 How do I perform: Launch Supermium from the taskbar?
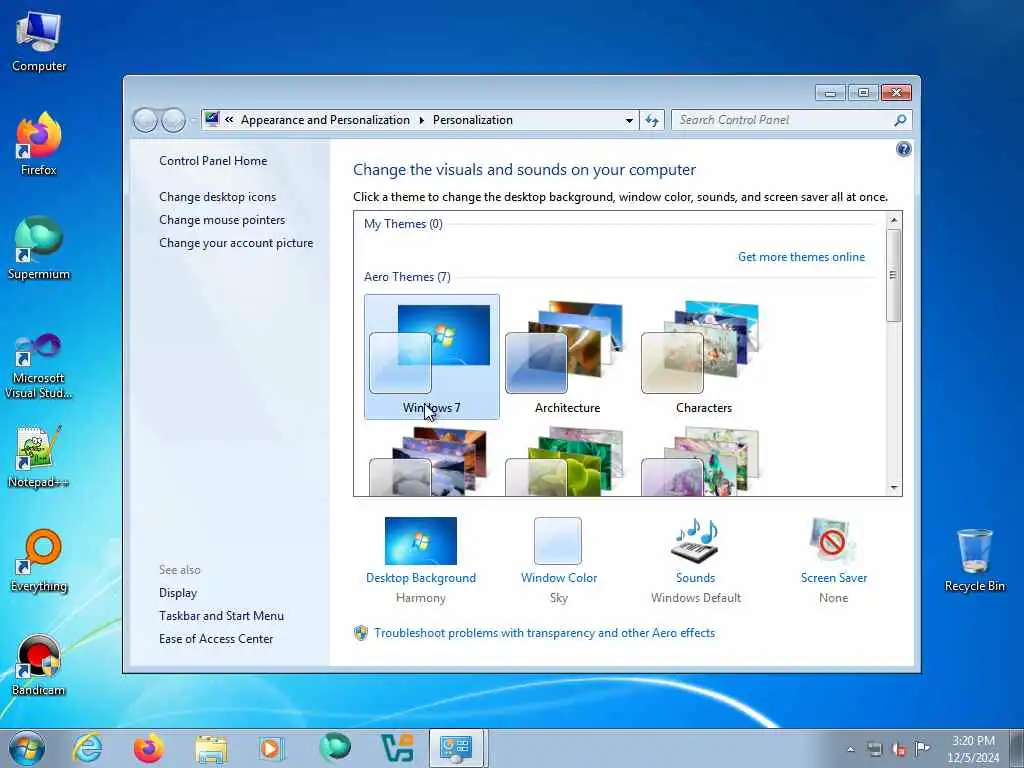(x=335, y=747)
